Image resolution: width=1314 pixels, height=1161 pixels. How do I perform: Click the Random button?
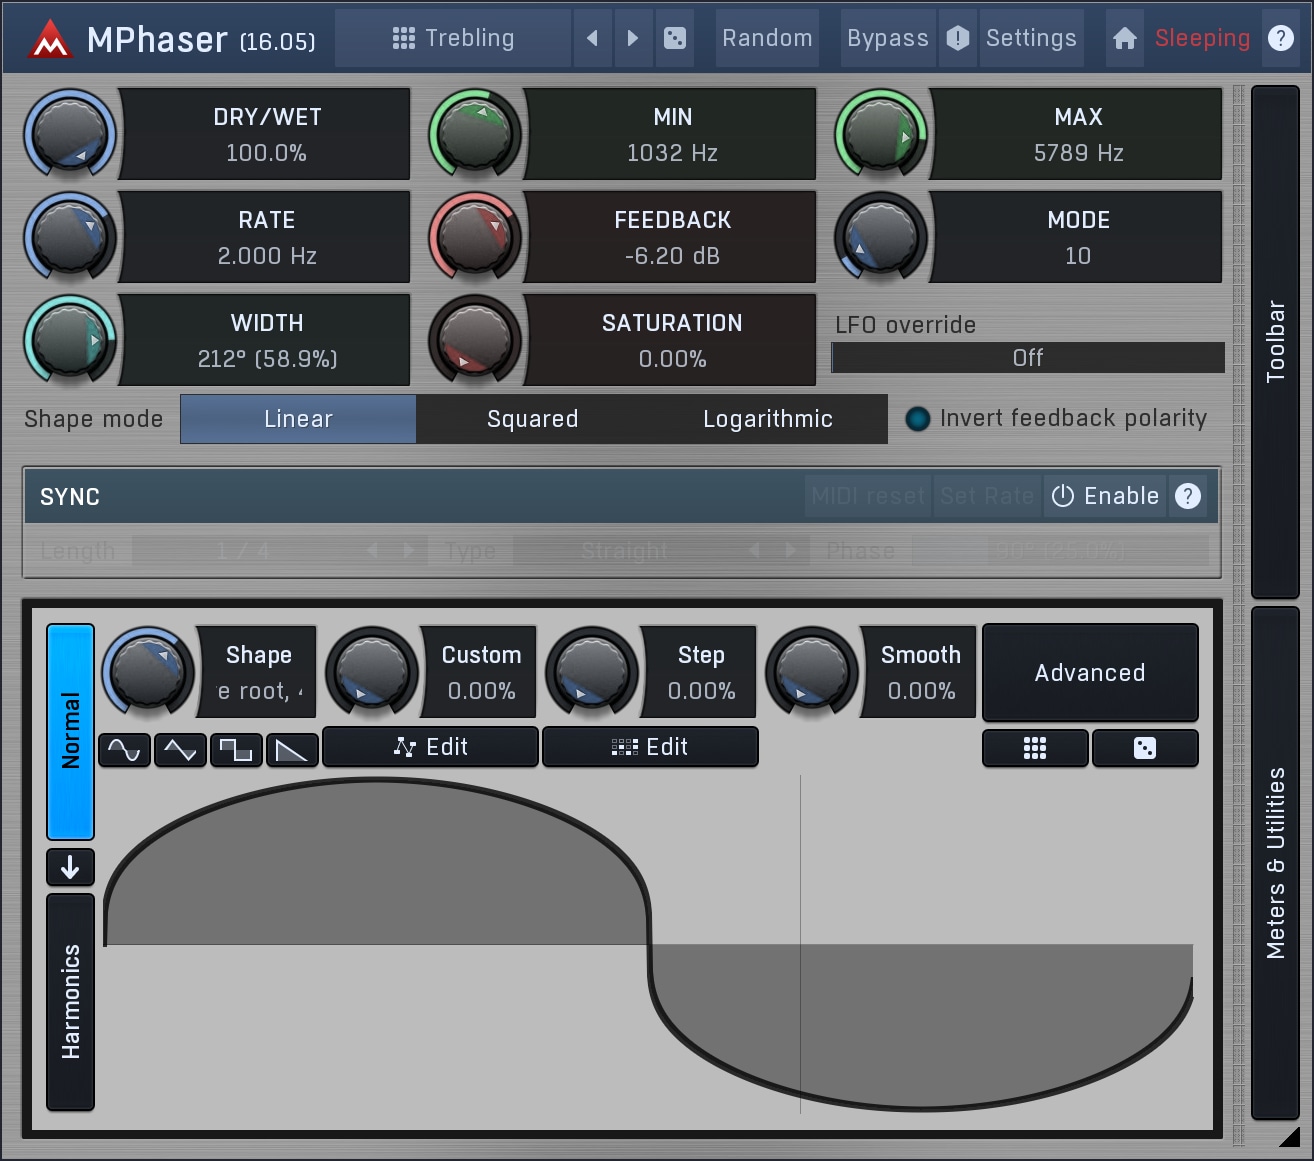tap(767, 38)
